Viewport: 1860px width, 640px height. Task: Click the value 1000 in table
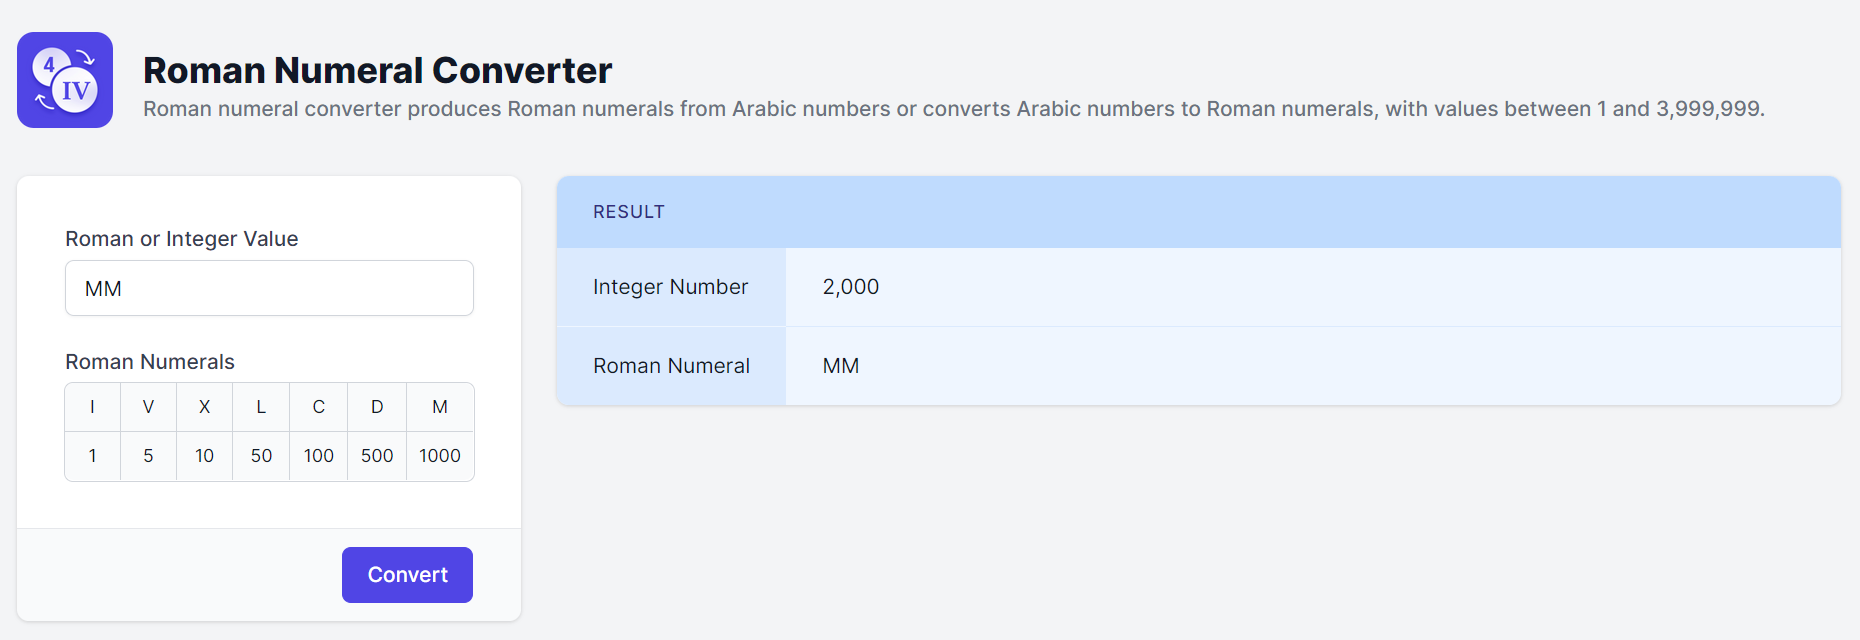click(440, 456)
